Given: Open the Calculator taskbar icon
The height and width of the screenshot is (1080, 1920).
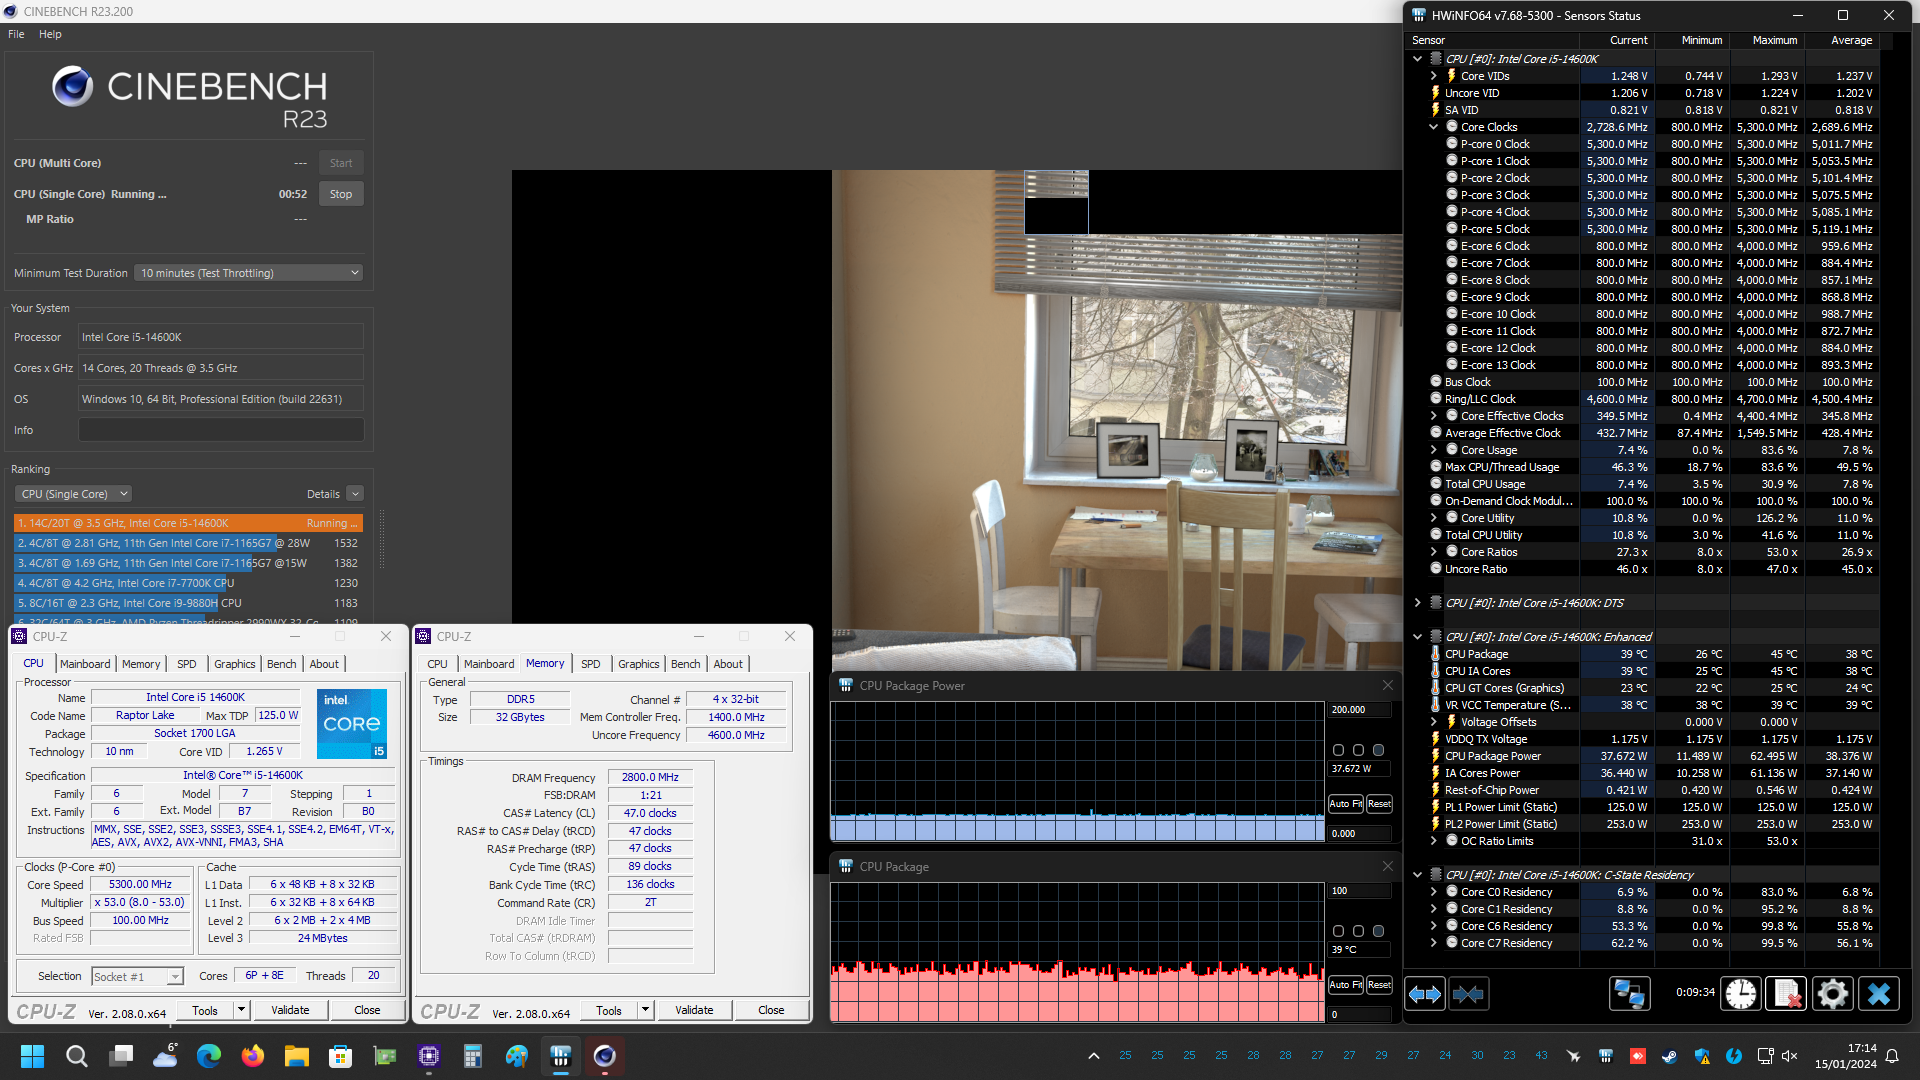Looking at the screenshot, I should pos(473,1056).
